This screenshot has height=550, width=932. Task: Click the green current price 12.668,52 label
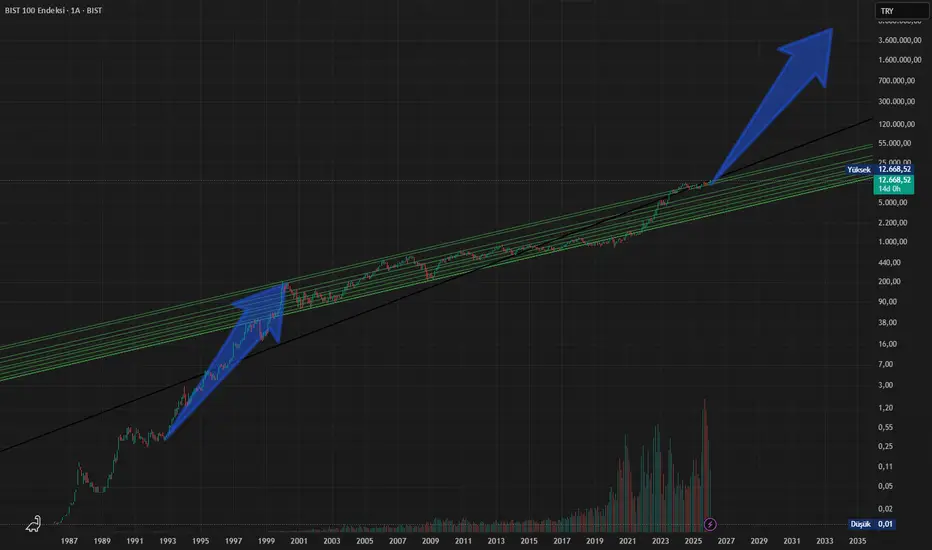click(894, 180)
